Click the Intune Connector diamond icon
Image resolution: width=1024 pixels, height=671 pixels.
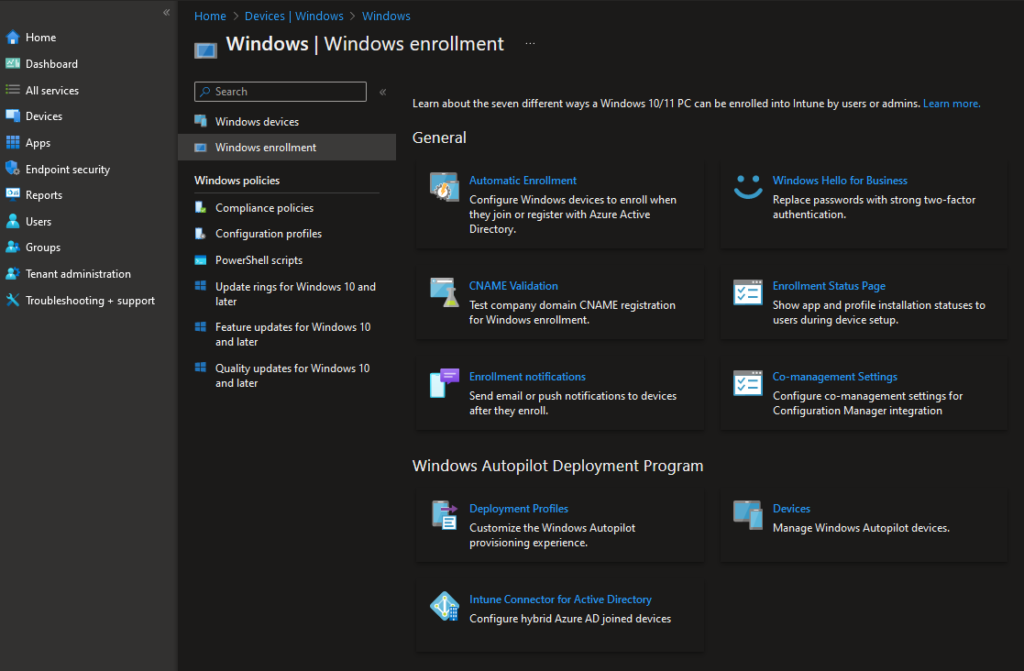(444, 606)
